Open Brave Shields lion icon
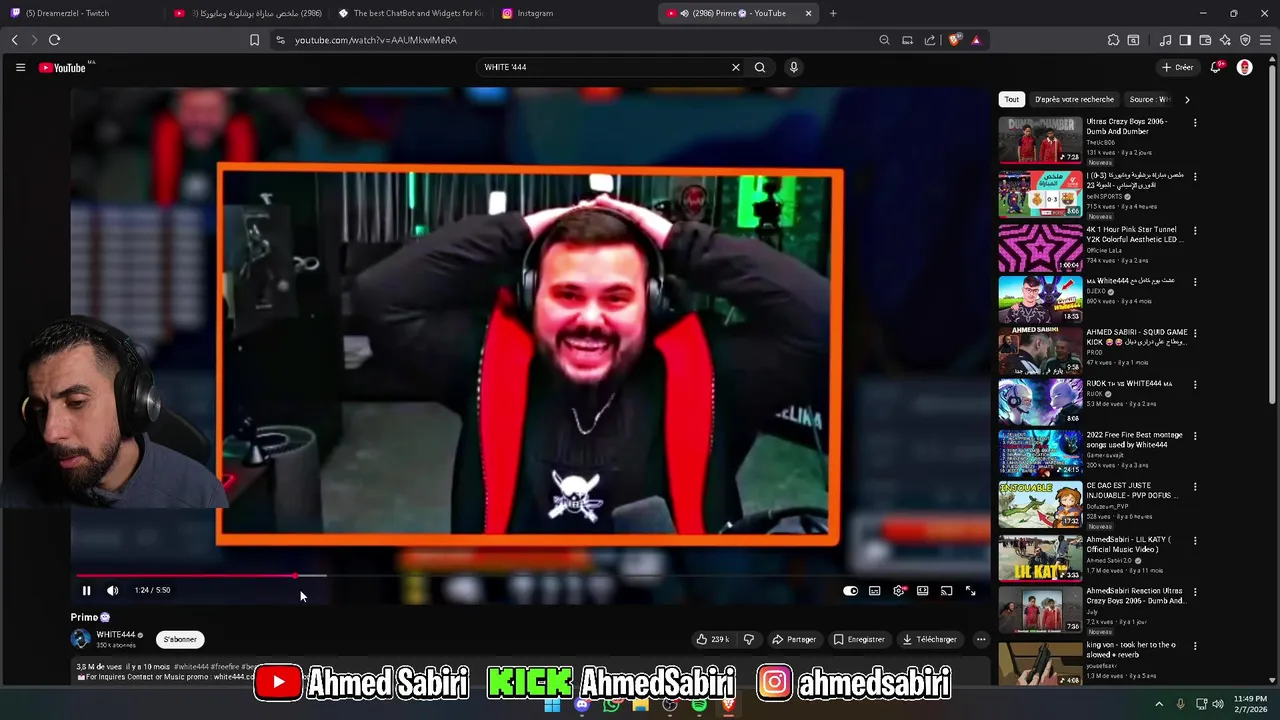The width and height of the screenshot is (1280, 720). [955, 40]
